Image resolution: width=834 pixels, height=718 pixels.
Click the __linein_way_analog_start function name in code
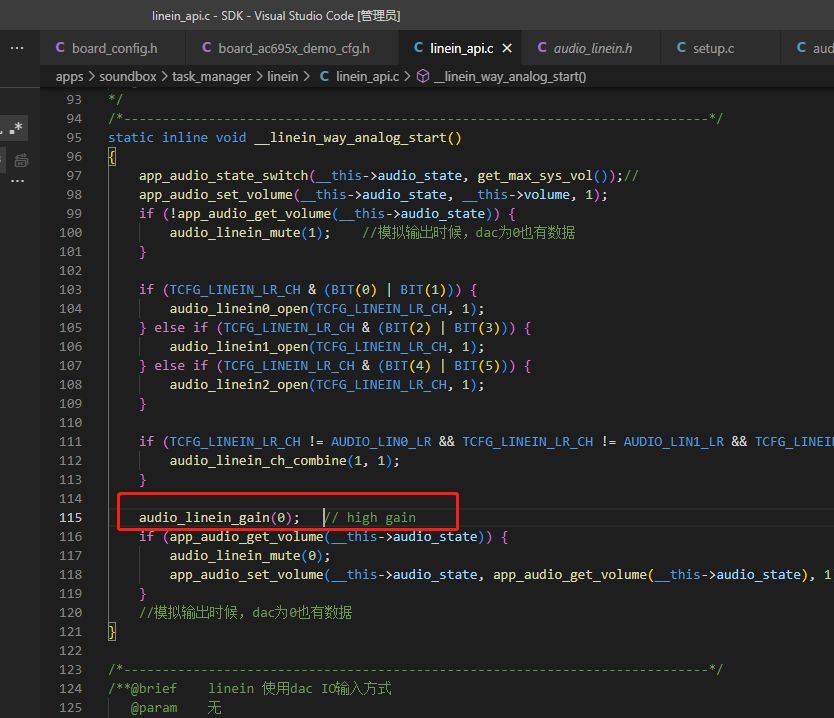pos(350,138)
